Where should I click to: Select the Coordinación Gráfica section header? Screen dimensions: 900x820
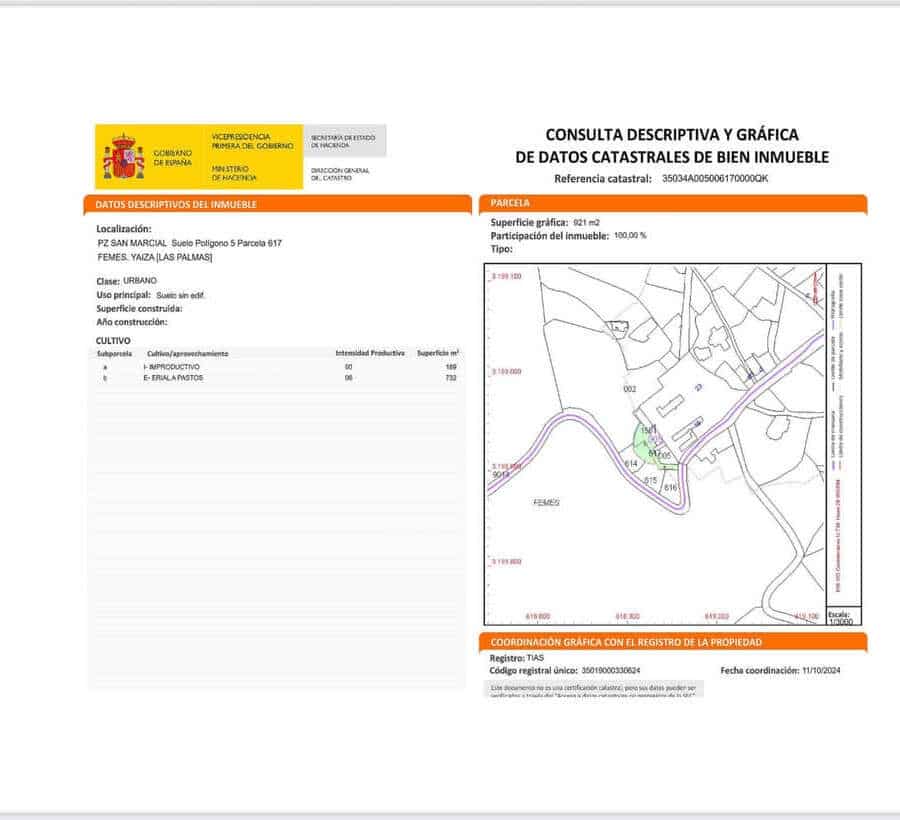[626, 642]
